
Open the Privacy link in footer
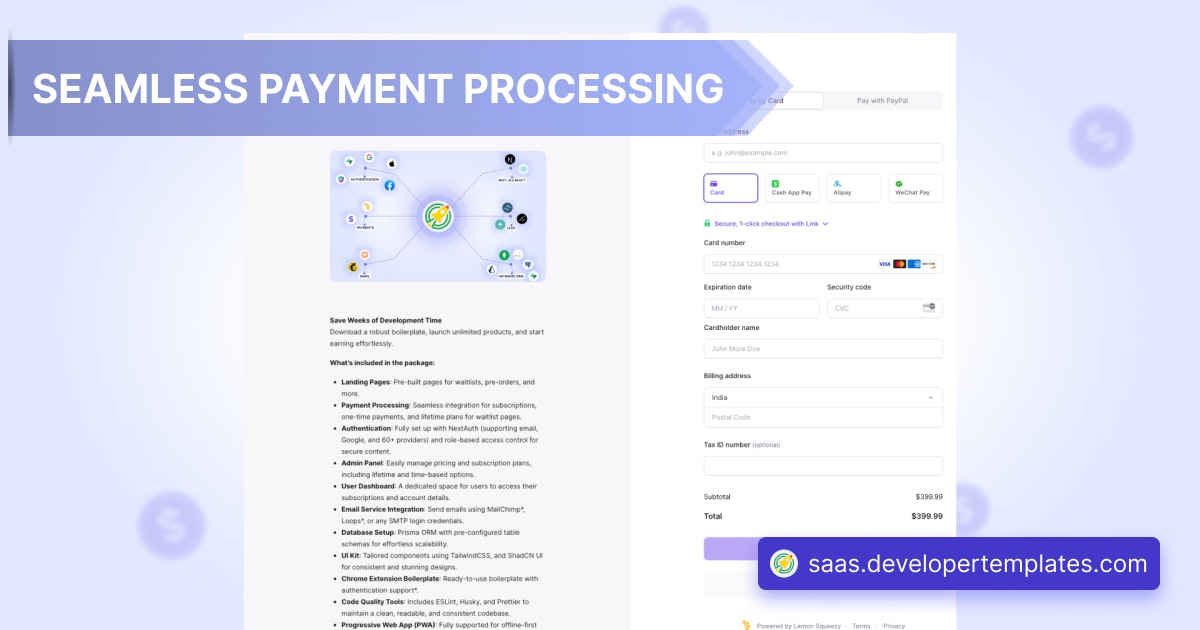tap(894, 626)
